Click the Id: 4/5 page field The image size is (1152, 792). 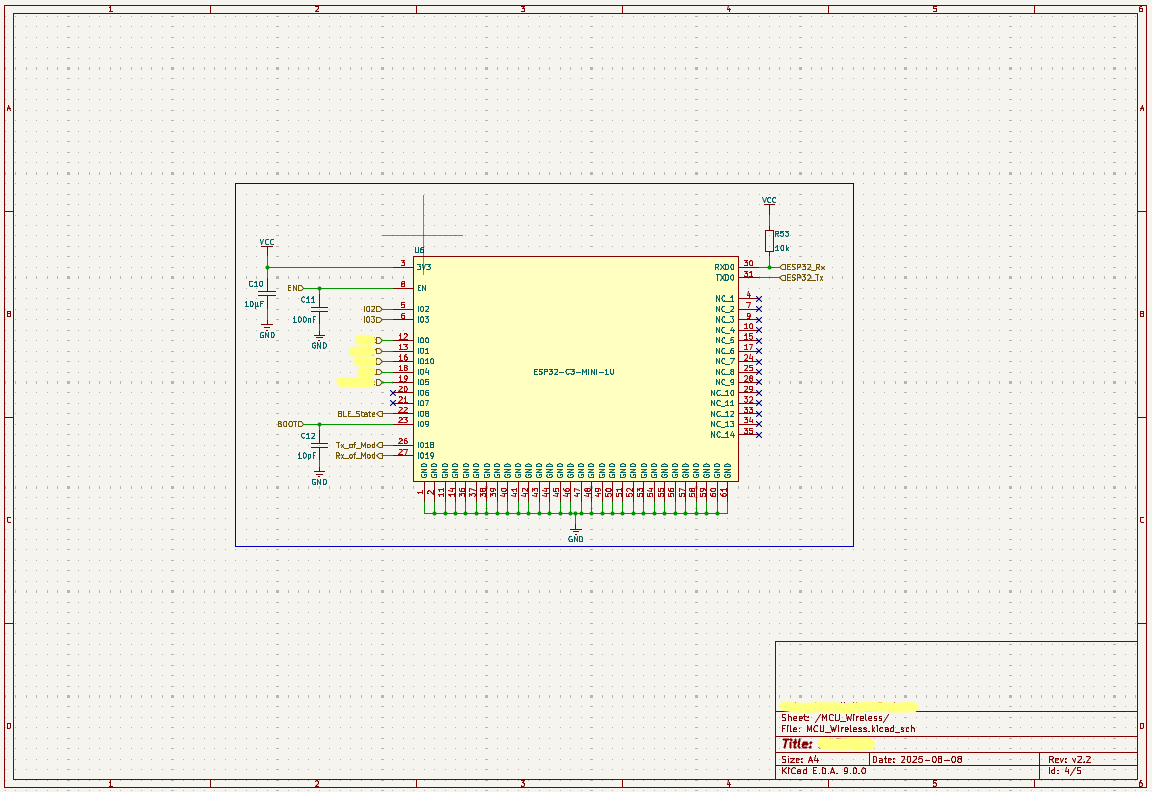[1065, 771]
